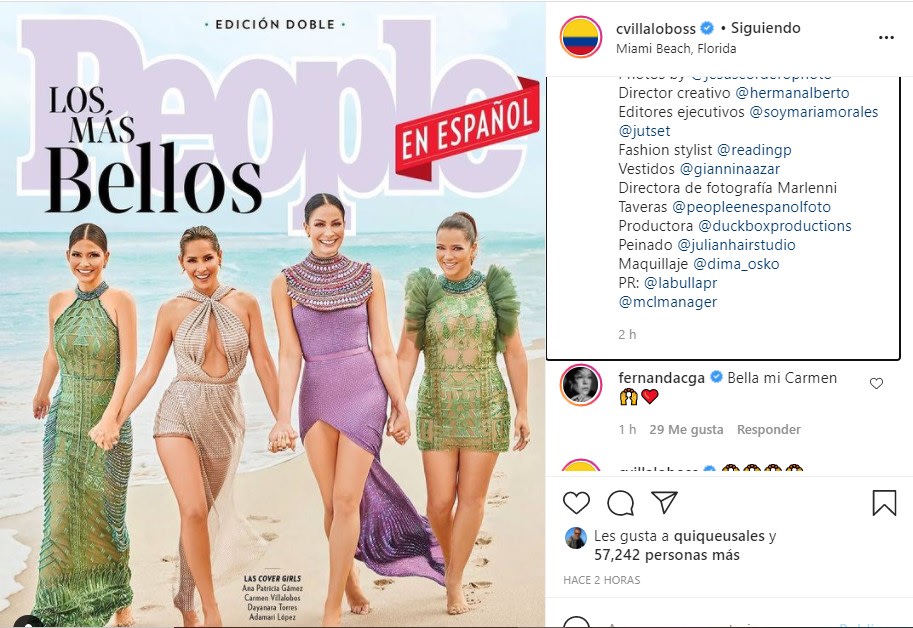This screenshot has width=913, height=628.
Task: Open the @julianhairstudio mention
Action: (x=736, y=245)
